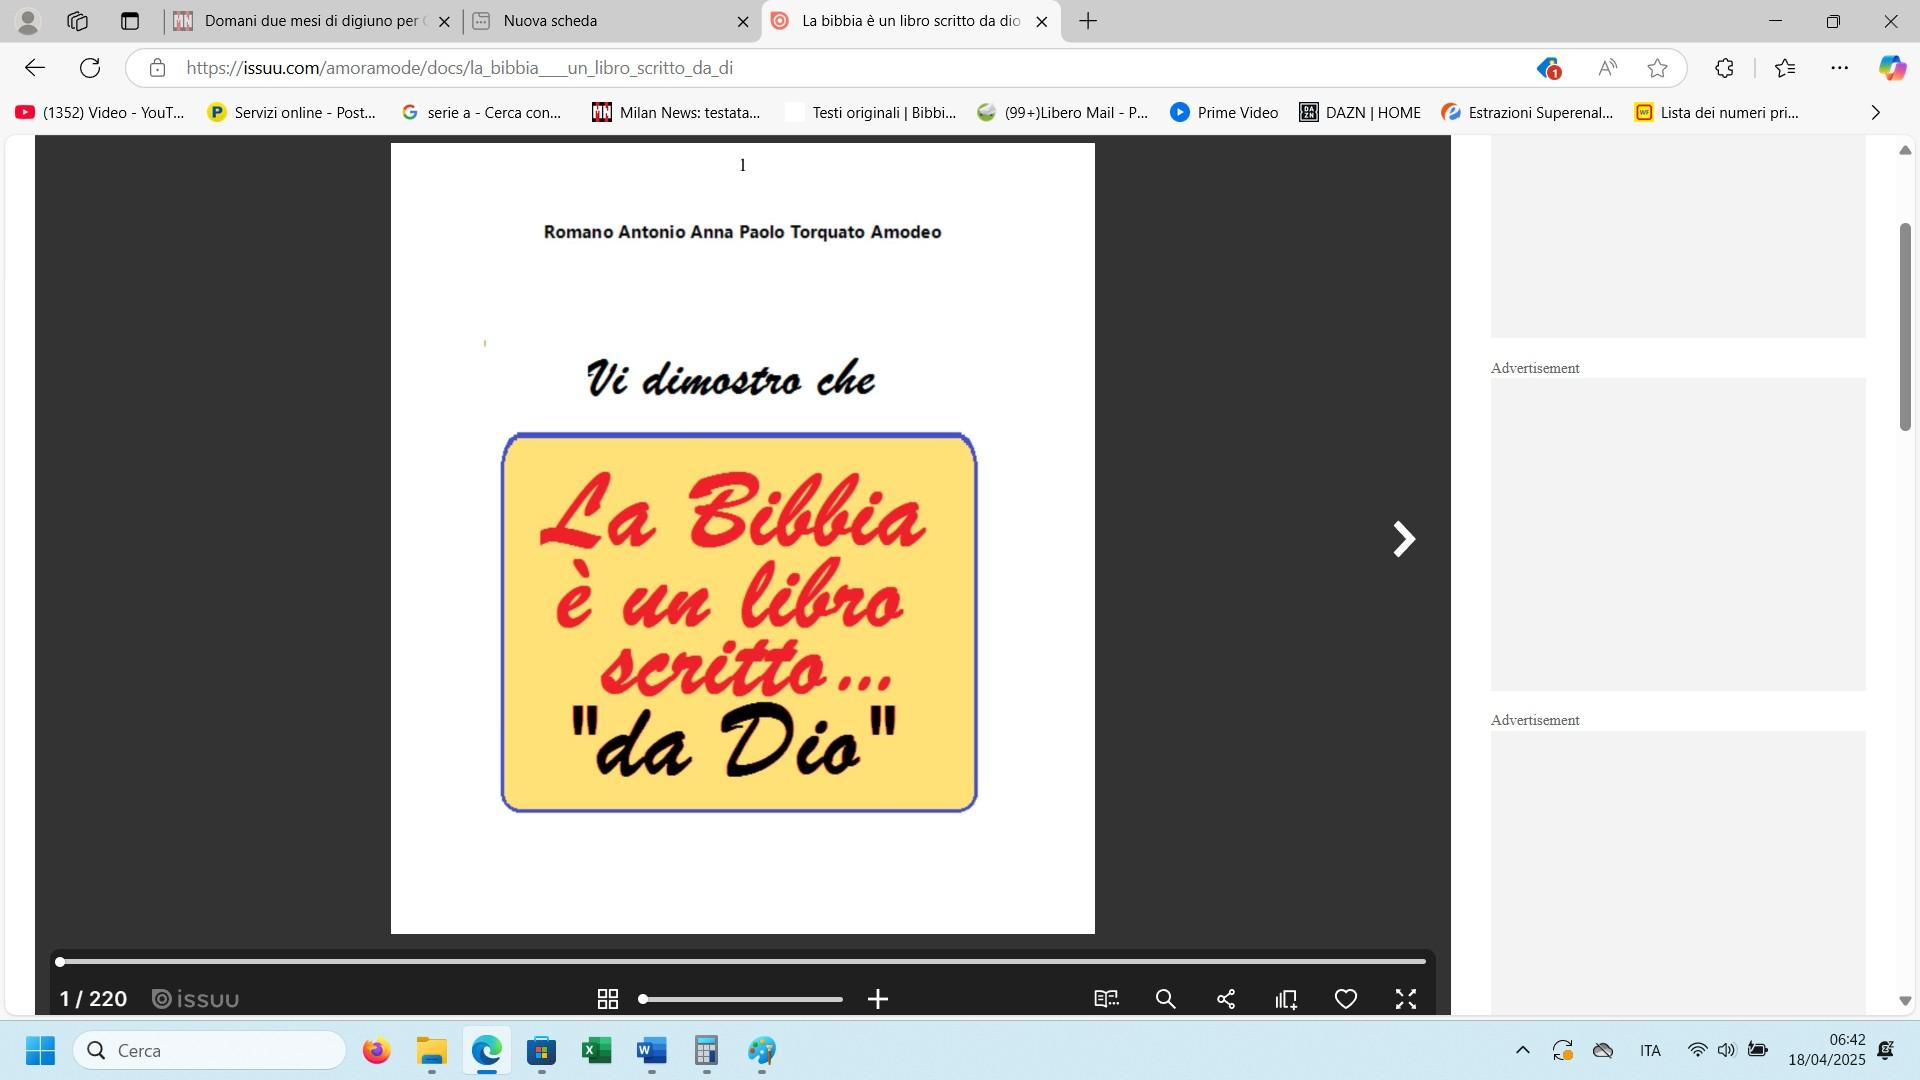Open browser Settings and more menu

click(x=1839, y=68)
